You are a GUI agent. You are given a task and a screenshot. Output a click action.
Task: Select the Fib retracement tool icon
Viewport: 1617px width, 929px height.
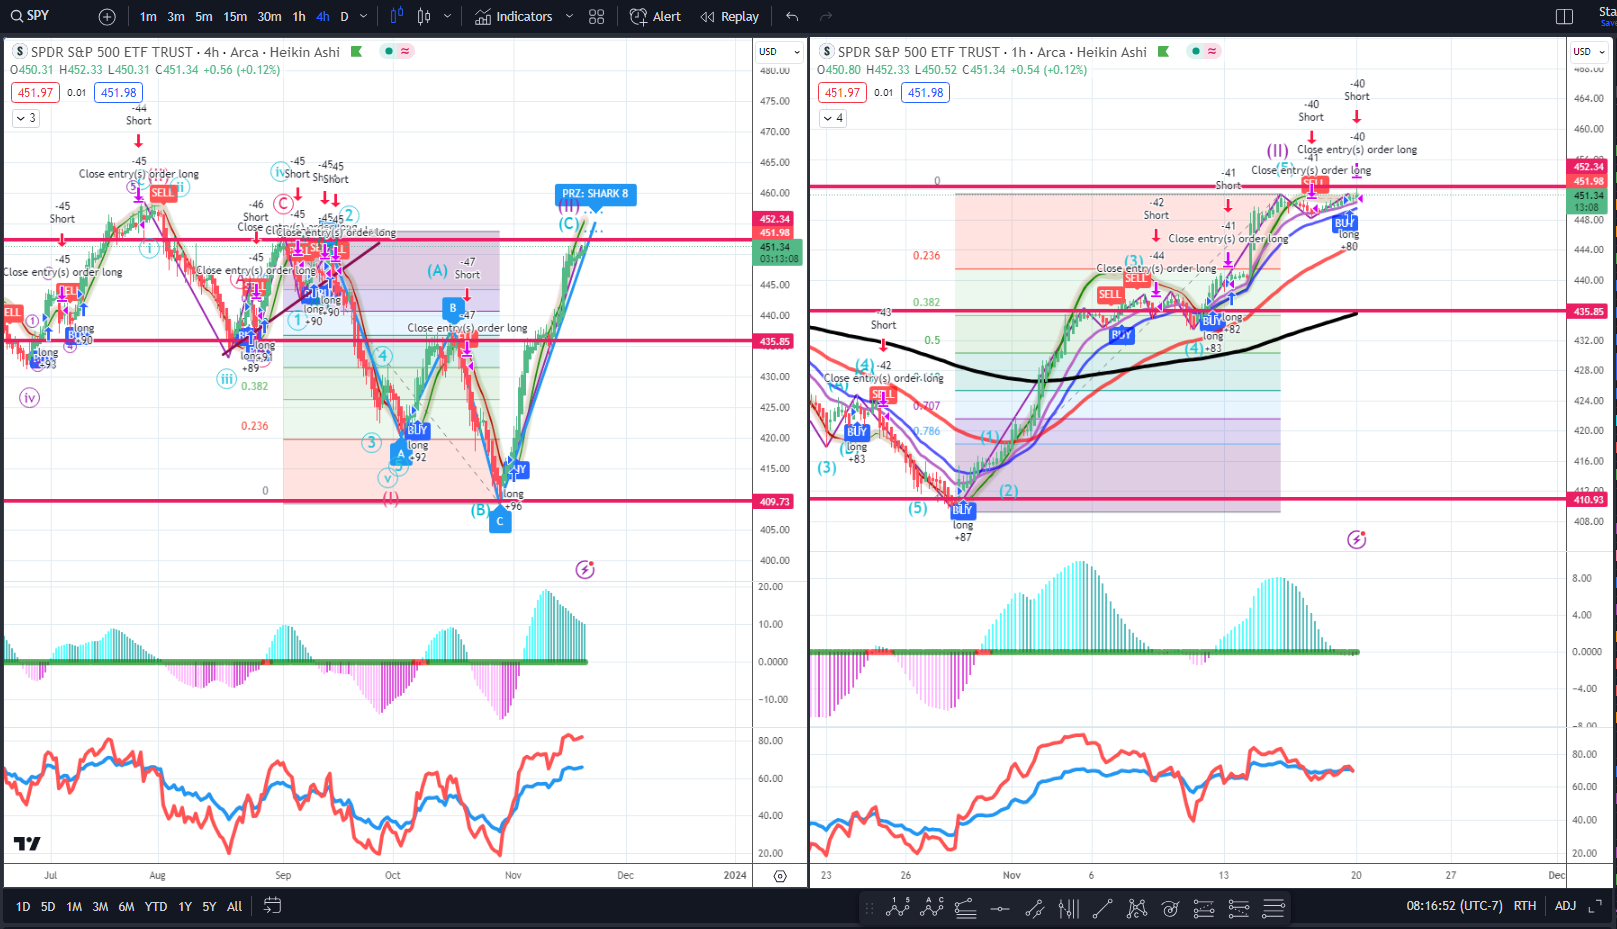coord(965,908)
